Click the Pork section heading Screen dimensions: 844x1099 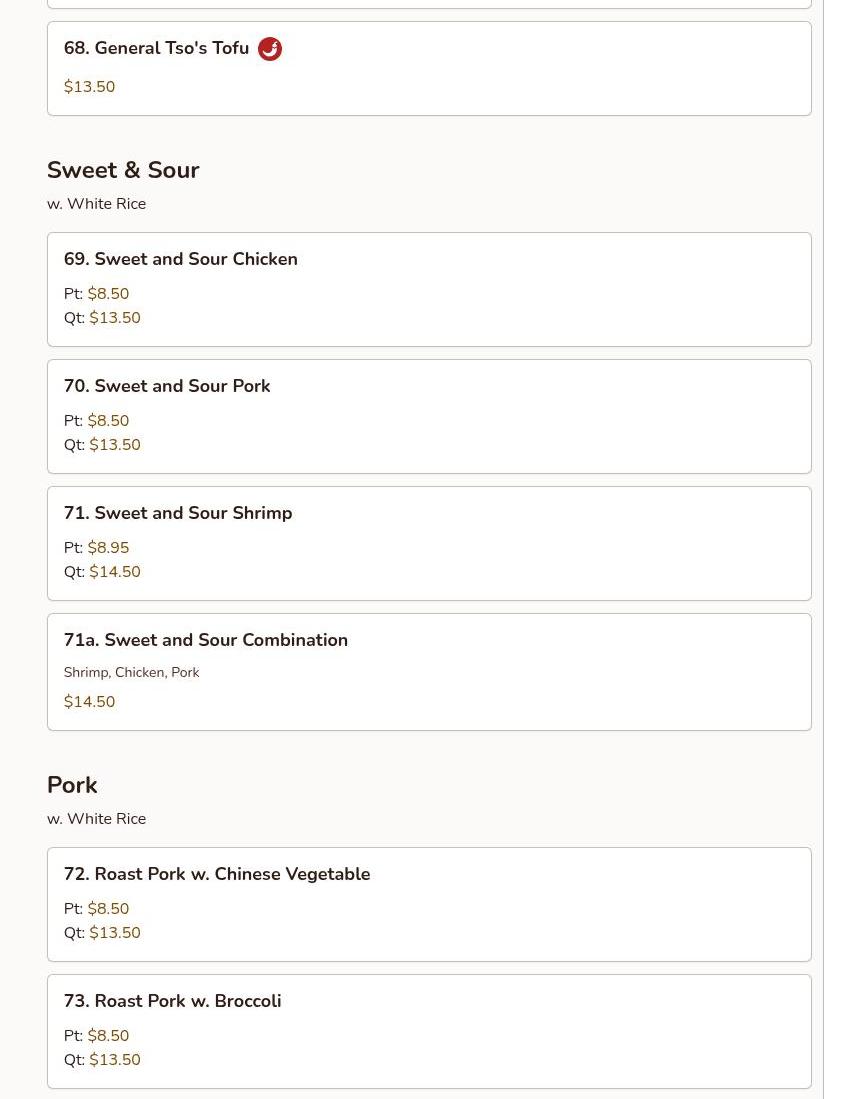click(72, 785)
